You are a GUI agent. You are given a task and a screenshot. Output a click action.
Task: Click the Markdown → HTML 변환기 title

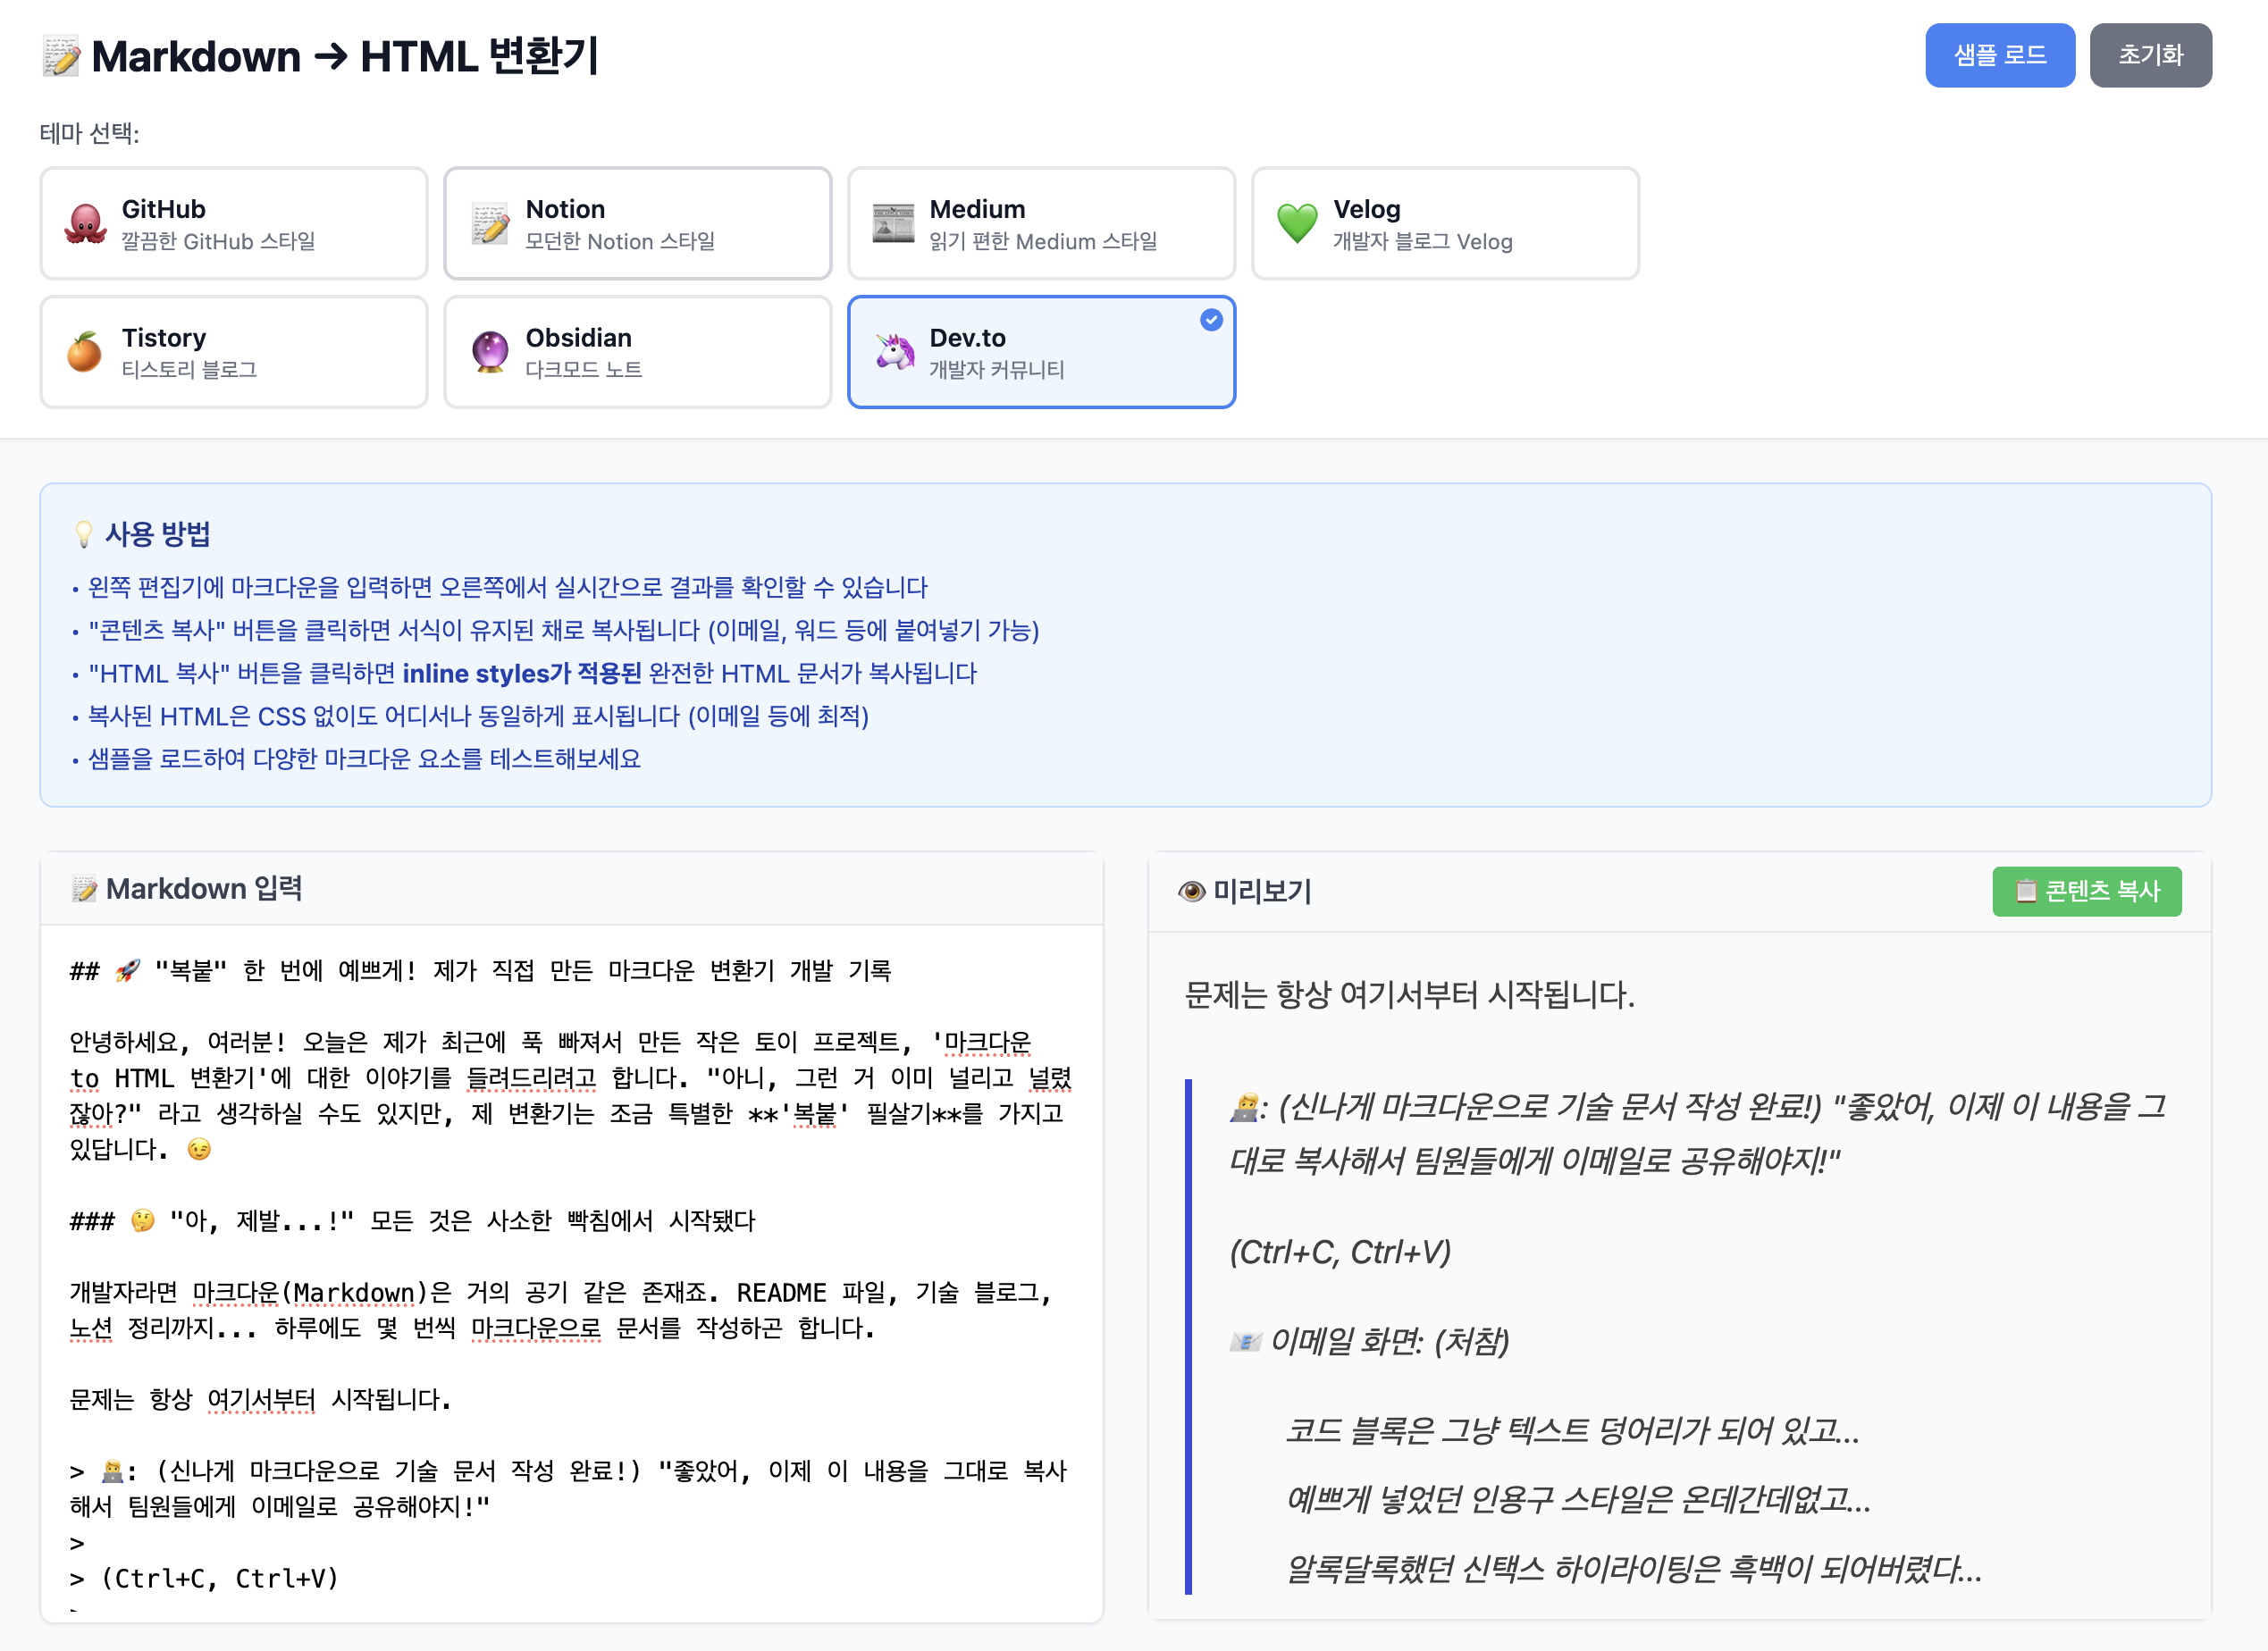pyautogui.click(x=345, y=56)
